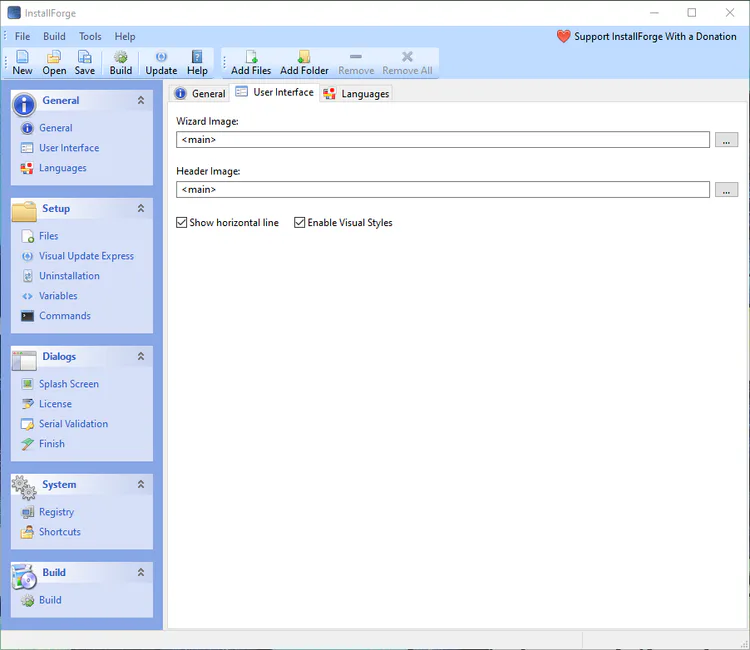The width and height of the screenshot is (750, 650).
Task: Click the Open project toolbar icon
Action: click(x=54, y=63)
